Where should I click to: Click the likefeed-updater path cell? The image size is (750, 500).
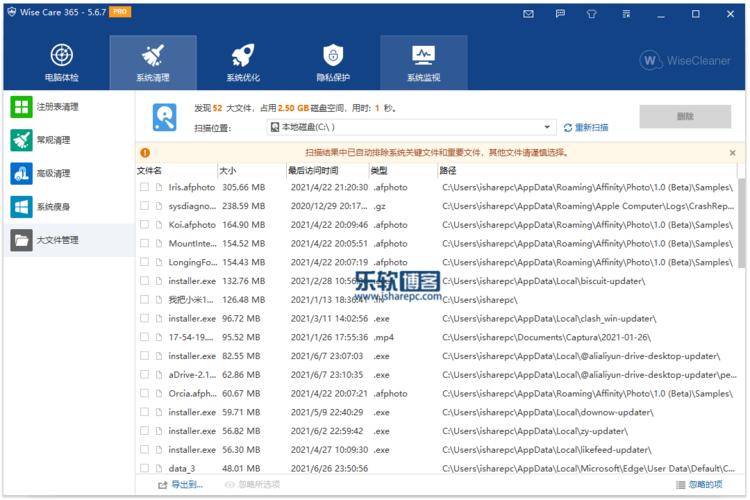pyautogui.click(x=547, y=450)
